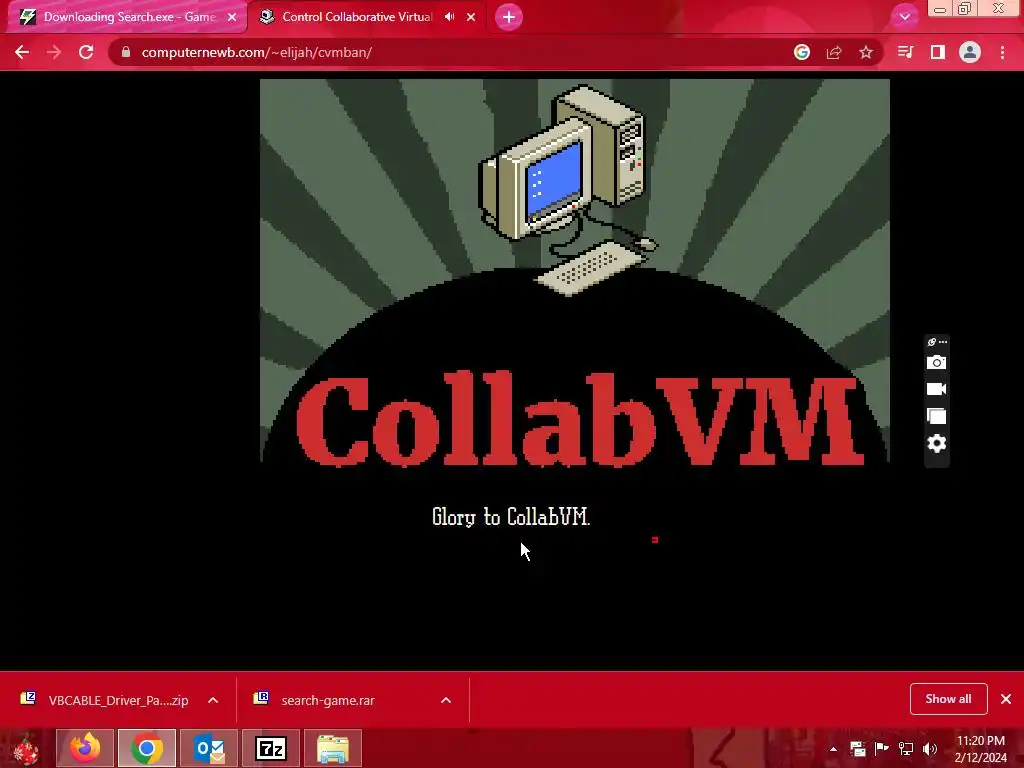Mute audio on the Collaborative Virtual tab

[x=449, y=17]
